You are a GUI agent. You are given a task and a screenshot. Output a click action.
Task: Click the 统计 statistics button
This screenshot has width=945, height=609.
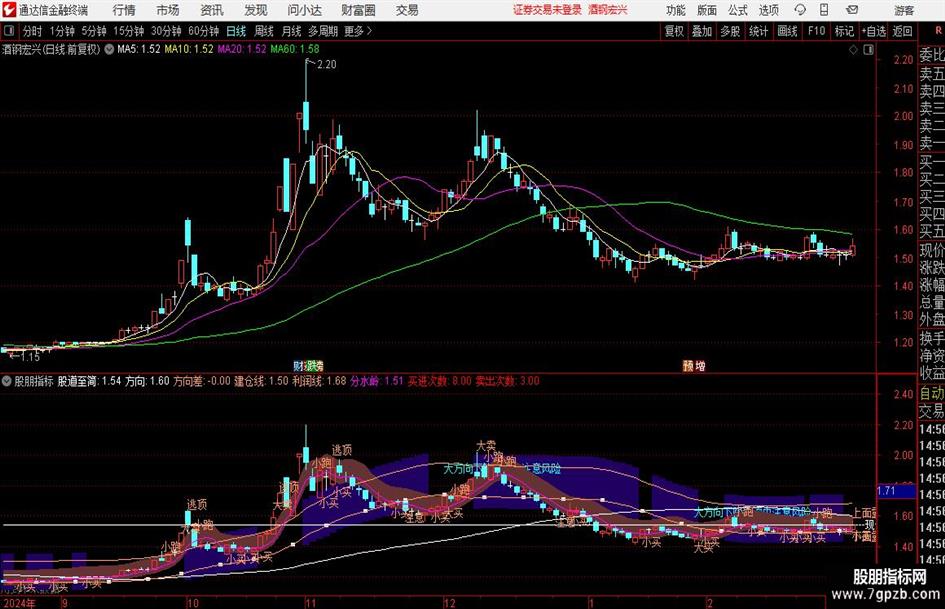(758, 31)
